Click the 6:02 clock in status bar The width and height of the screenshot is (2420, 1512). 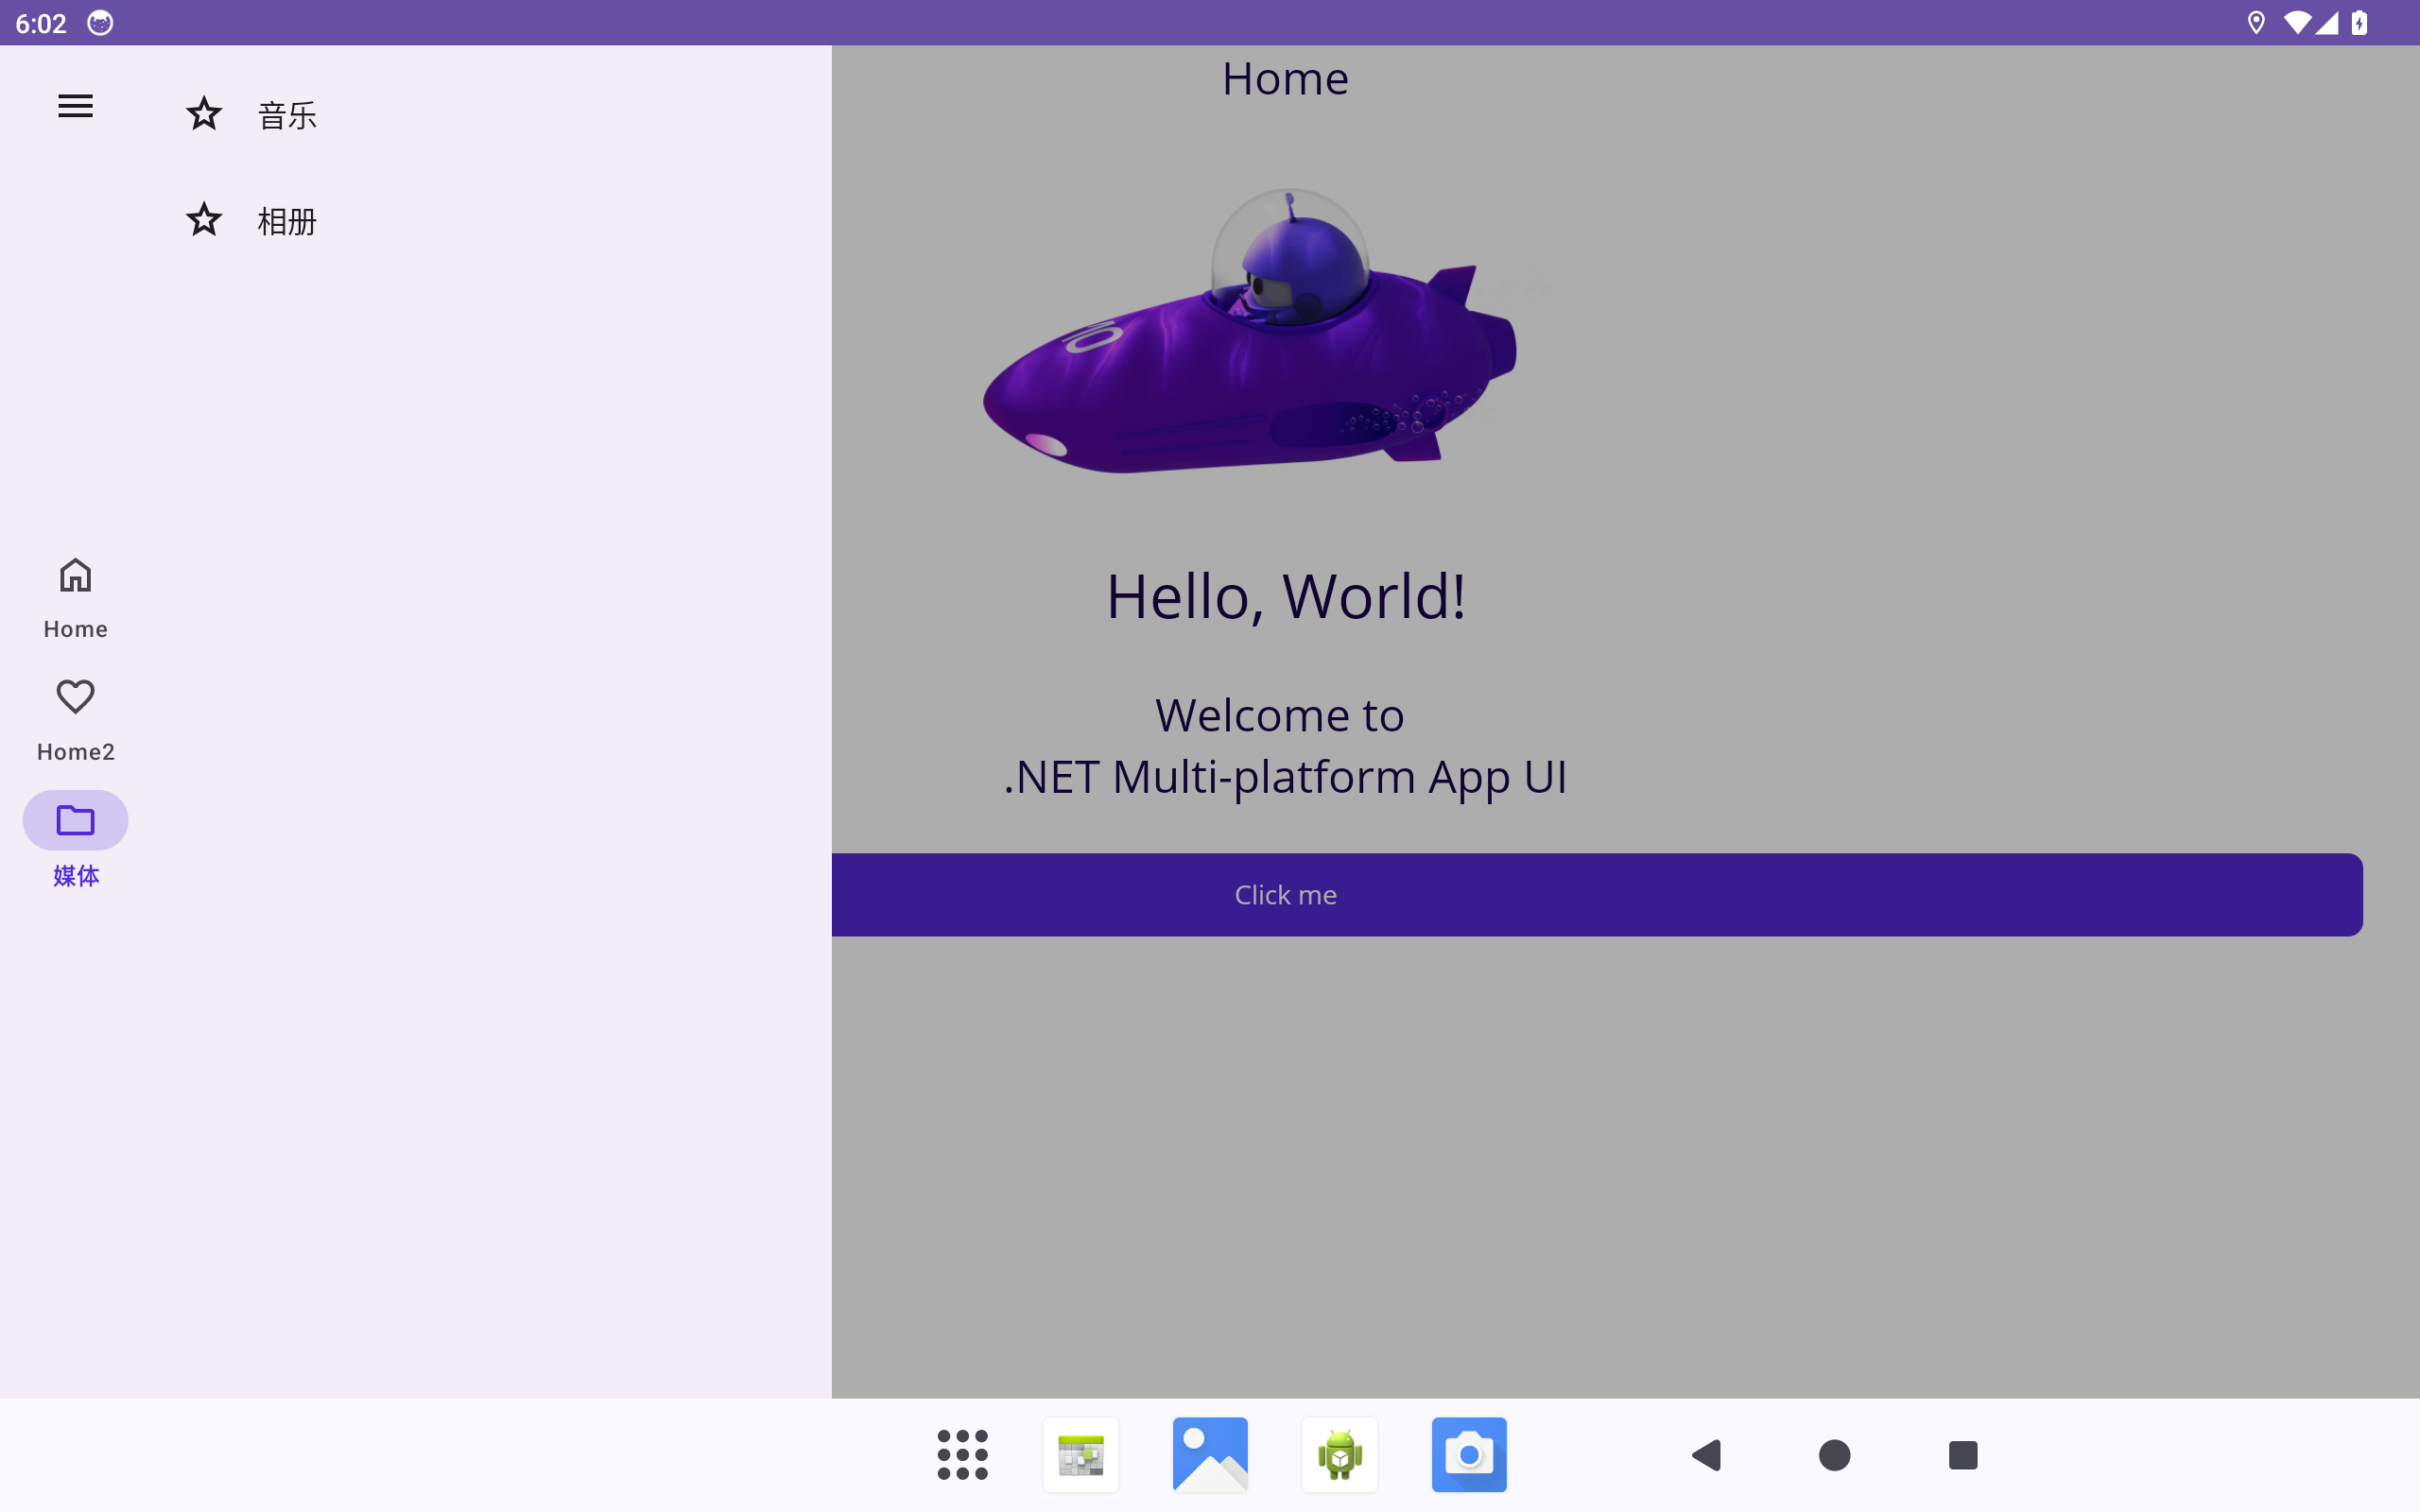[x=41, y=23]
